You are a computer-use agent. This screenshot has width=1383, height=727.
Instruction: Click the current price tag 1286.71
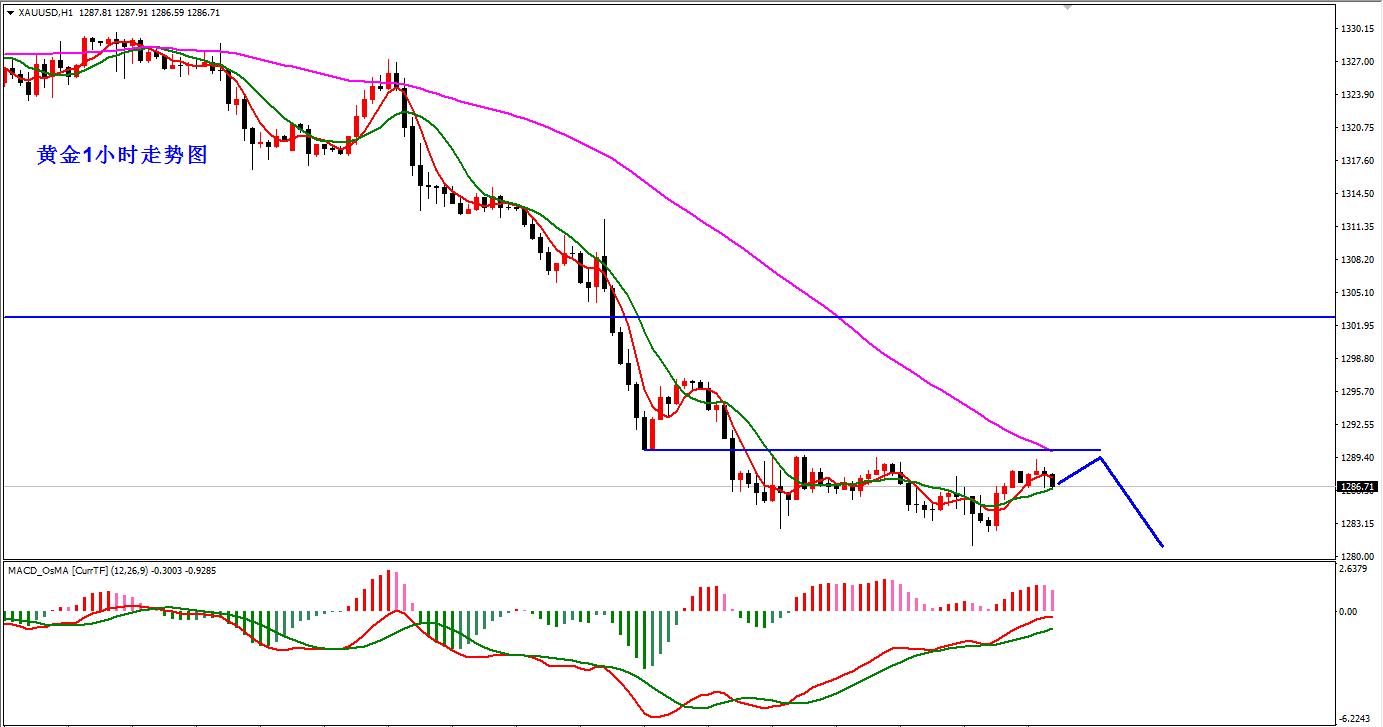pyautogui.click(x=1357, y=487)
